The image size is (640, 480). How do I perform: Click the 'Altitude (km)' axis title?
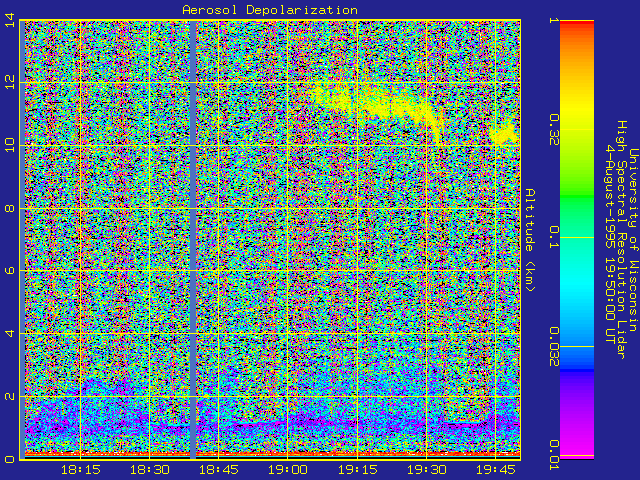click(530, 240)
